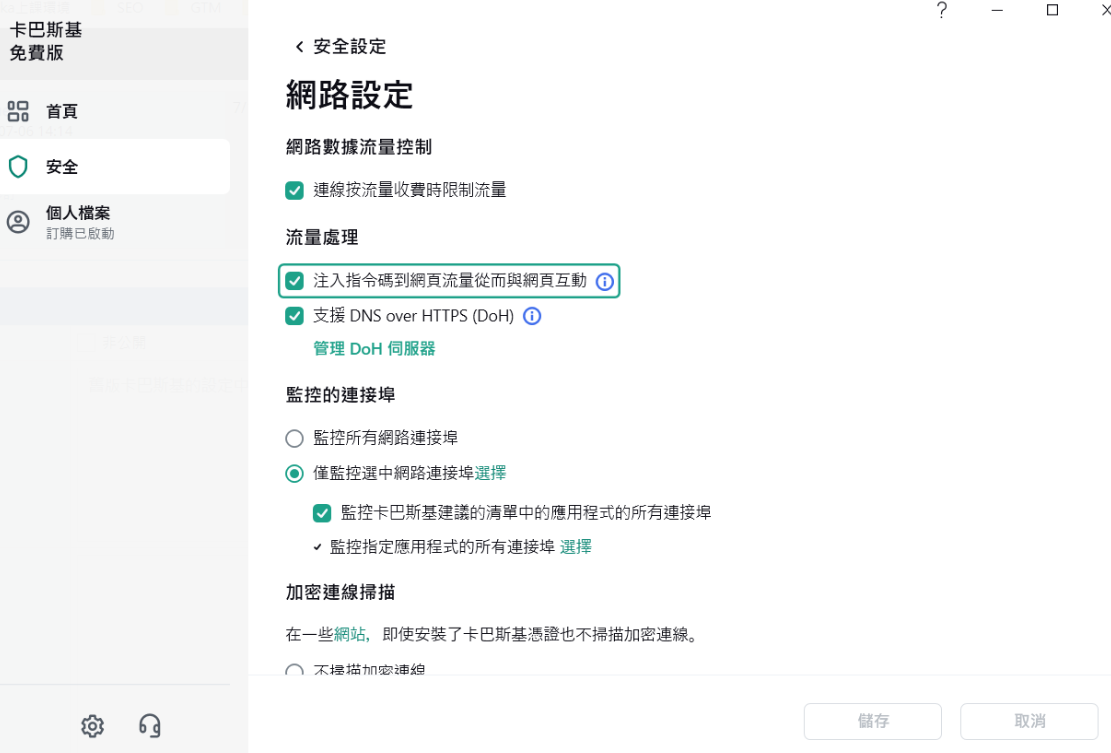The height and width of the screenshot is (753, 1111).
Task: Select 不掃描加密連線 radio option
Action: tap(294, 671)
